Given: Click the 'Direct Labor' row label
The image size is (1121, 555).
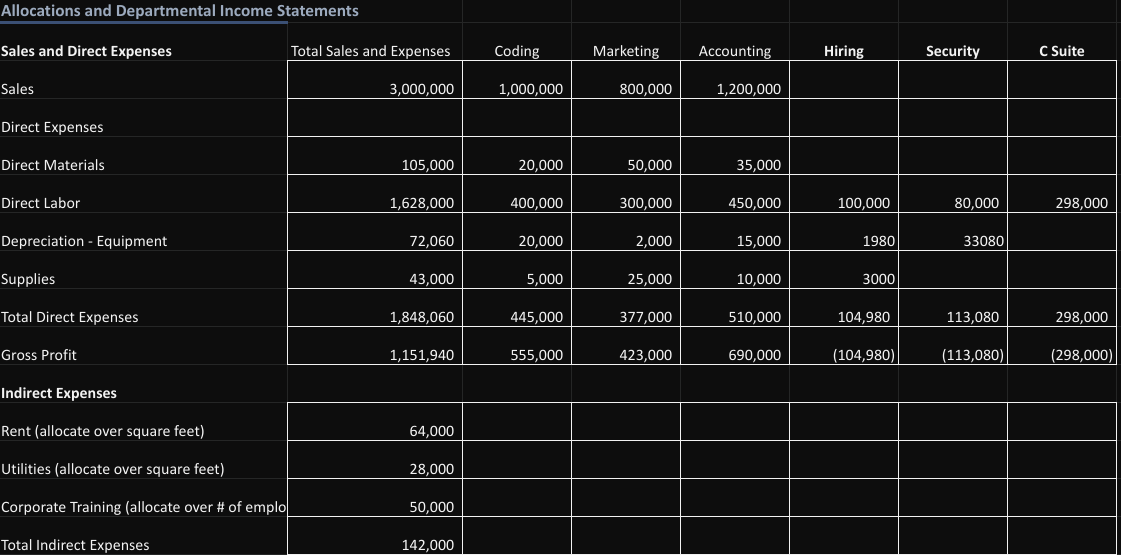Looking at the screenshot, I should coord(41,202).
